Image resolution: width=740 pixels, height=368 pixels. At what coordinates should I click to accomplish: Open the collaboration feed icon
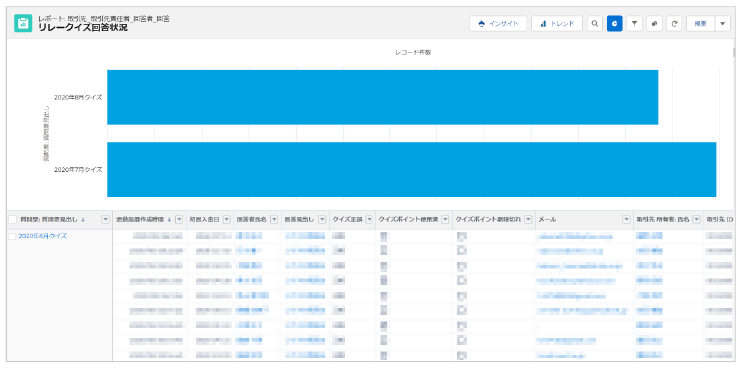(654, 23)
